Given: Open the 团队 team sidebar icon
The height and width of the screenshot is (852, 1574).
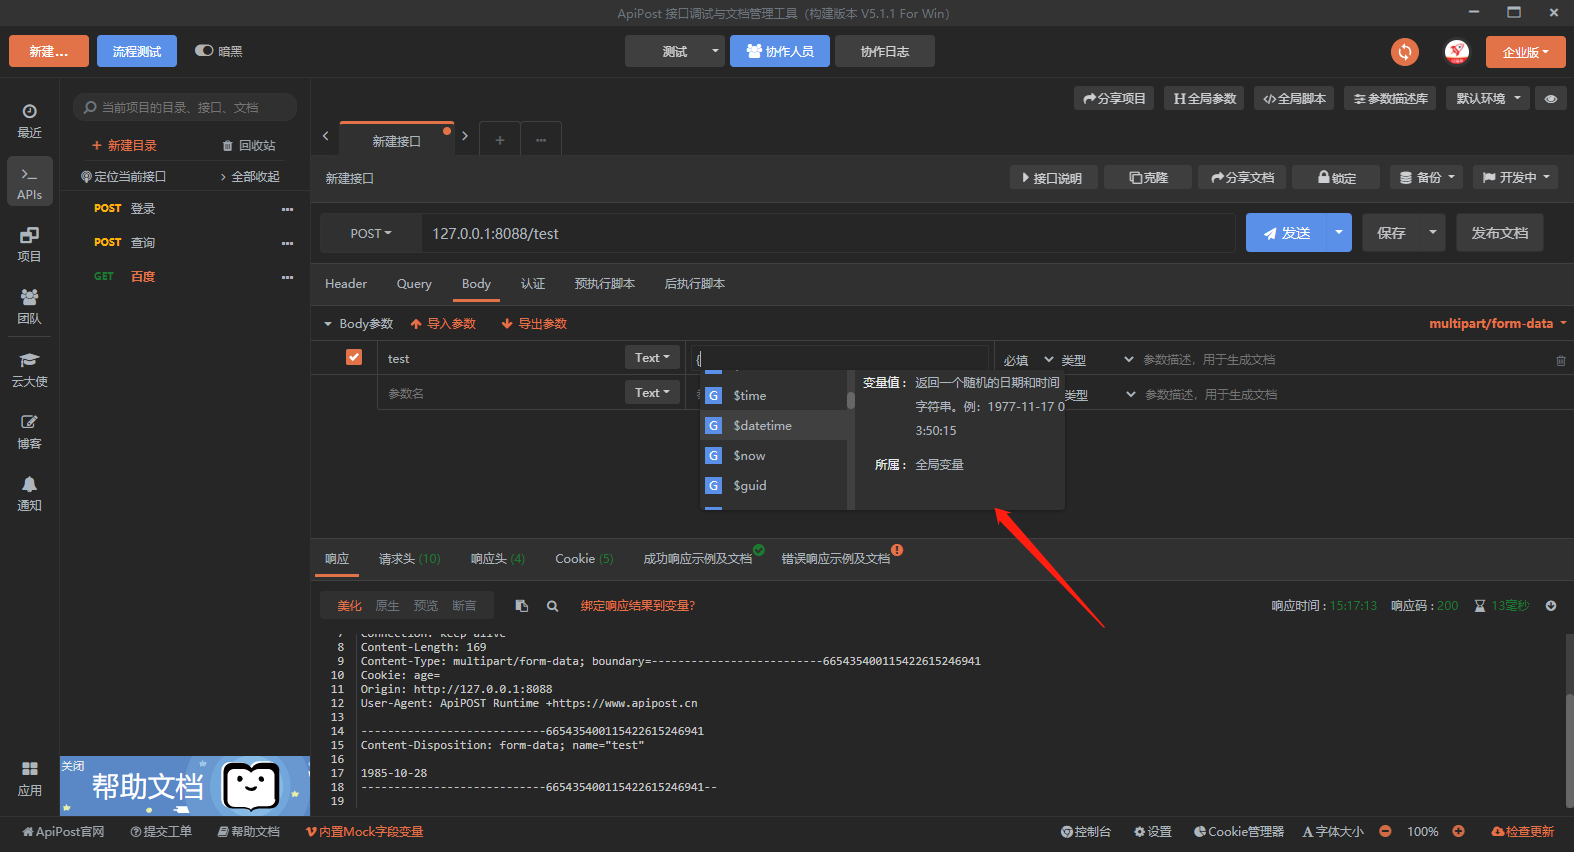Looking at the screenshot, I should point(29,307).
